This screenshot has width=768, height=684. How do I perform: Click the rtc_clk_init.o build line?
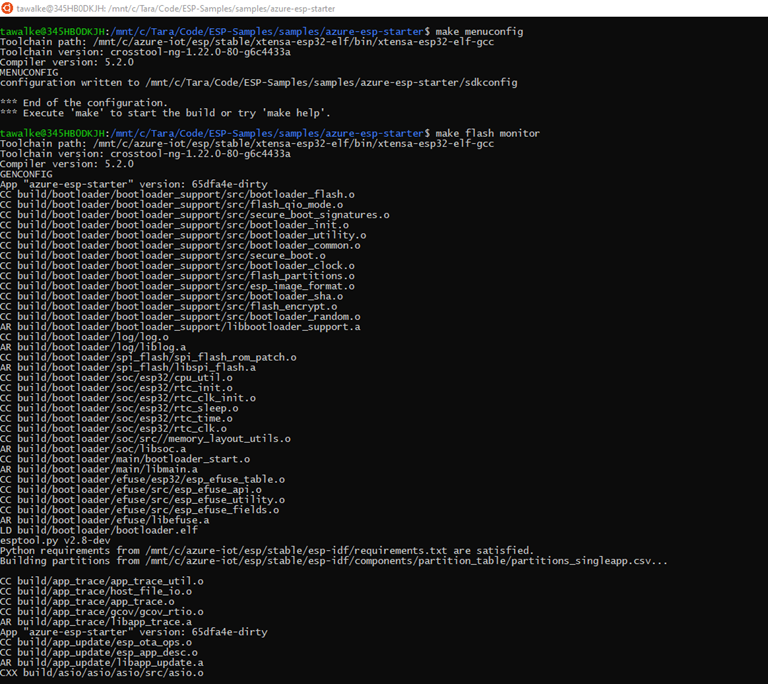128,398
